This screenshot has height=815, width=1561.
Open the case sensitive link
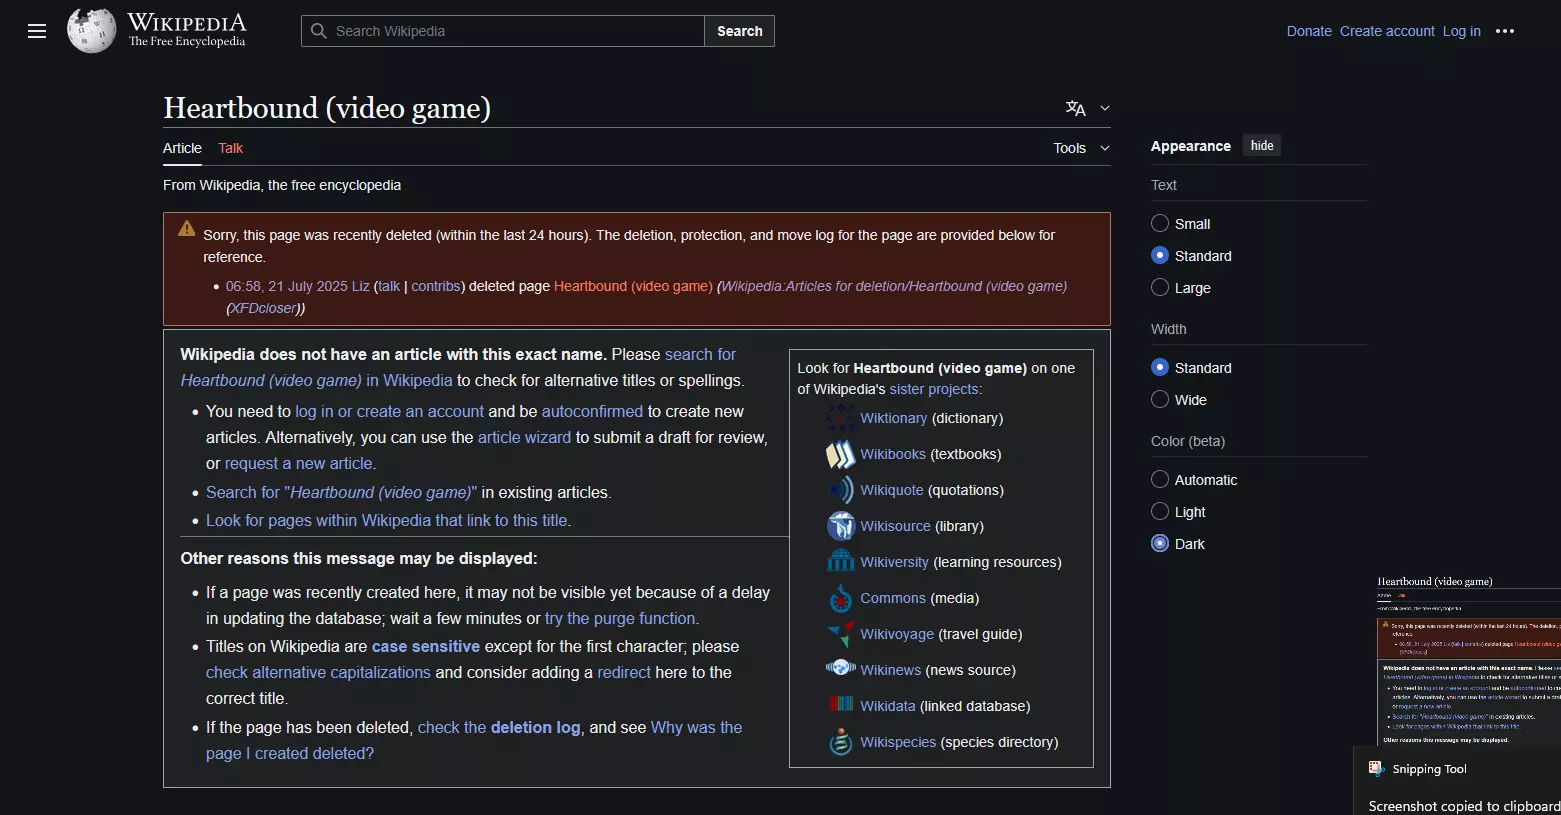(426, 646)
